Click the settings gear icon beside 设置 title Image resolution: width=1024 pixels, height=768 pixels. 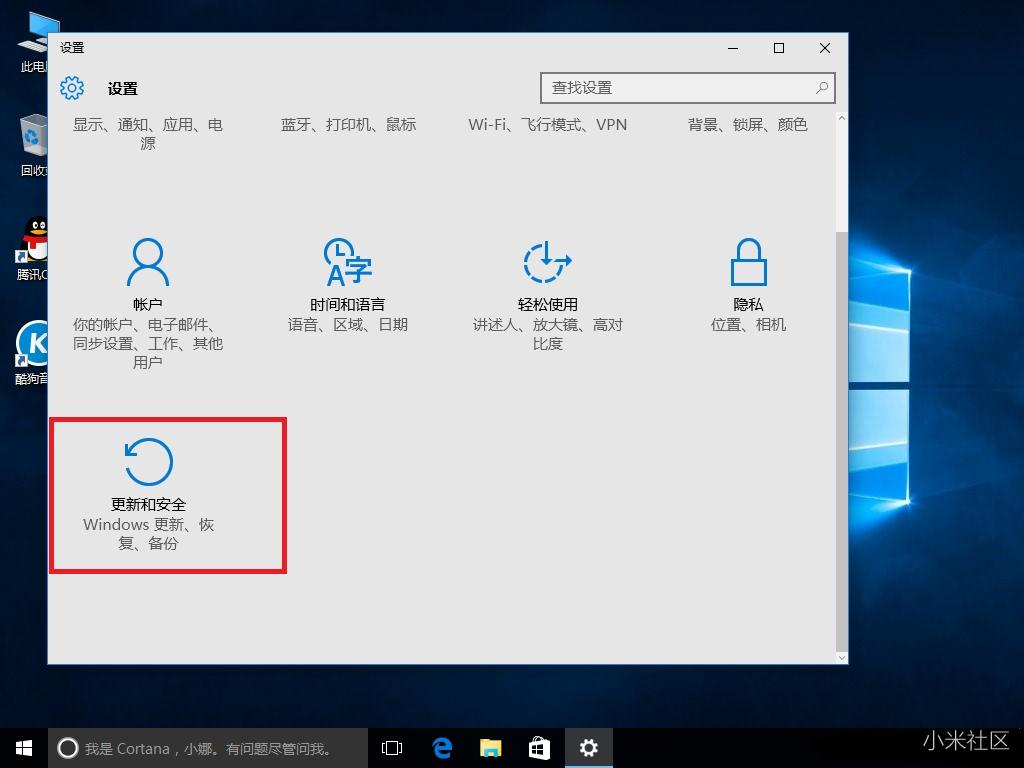pyautogui.click(x=71, y=88)
